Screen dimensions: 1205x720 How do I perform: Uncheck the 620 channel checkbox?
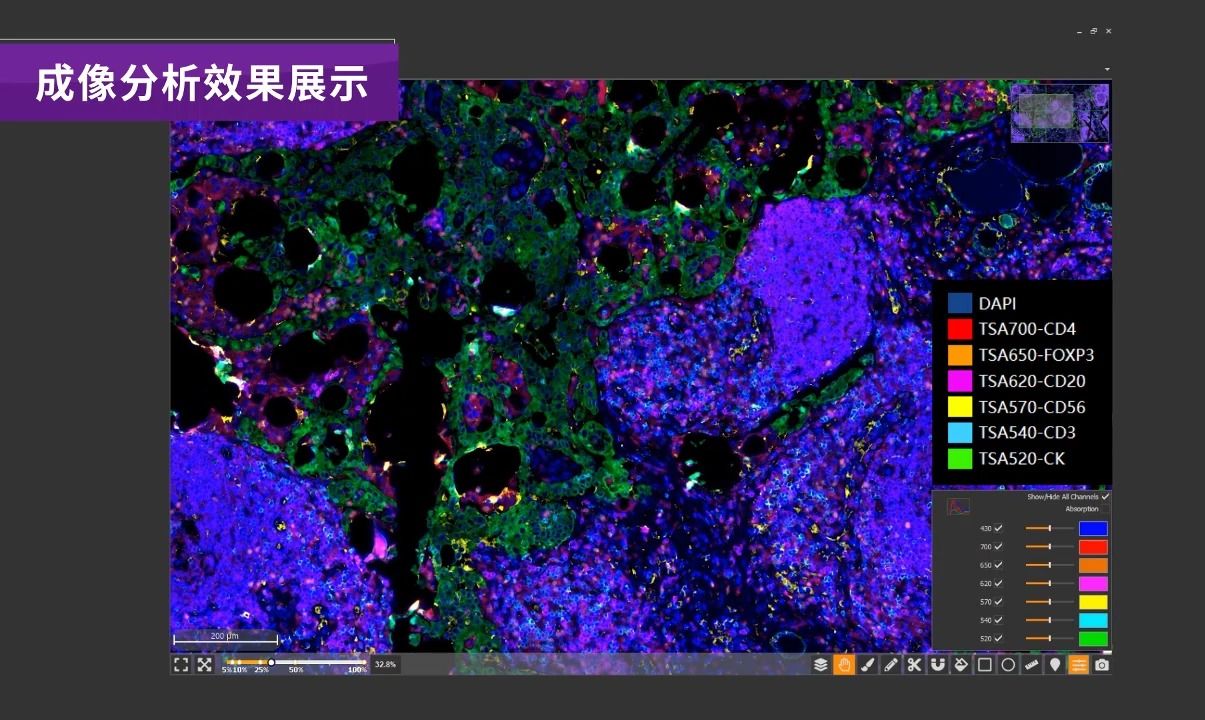(998, 583)
